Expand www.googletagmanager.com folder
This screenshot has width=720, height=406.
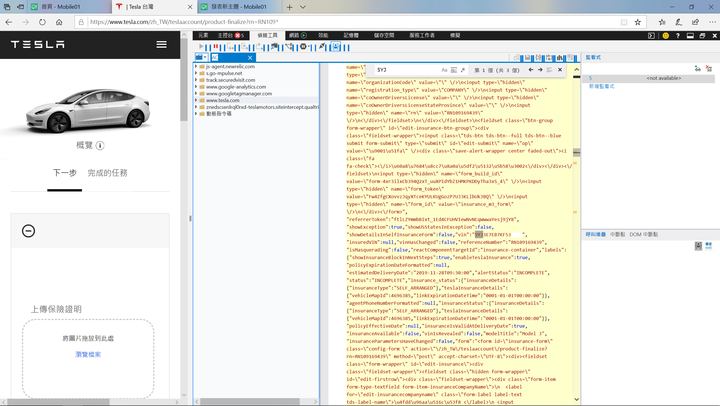pyautogui.click(x=197, y=93)
